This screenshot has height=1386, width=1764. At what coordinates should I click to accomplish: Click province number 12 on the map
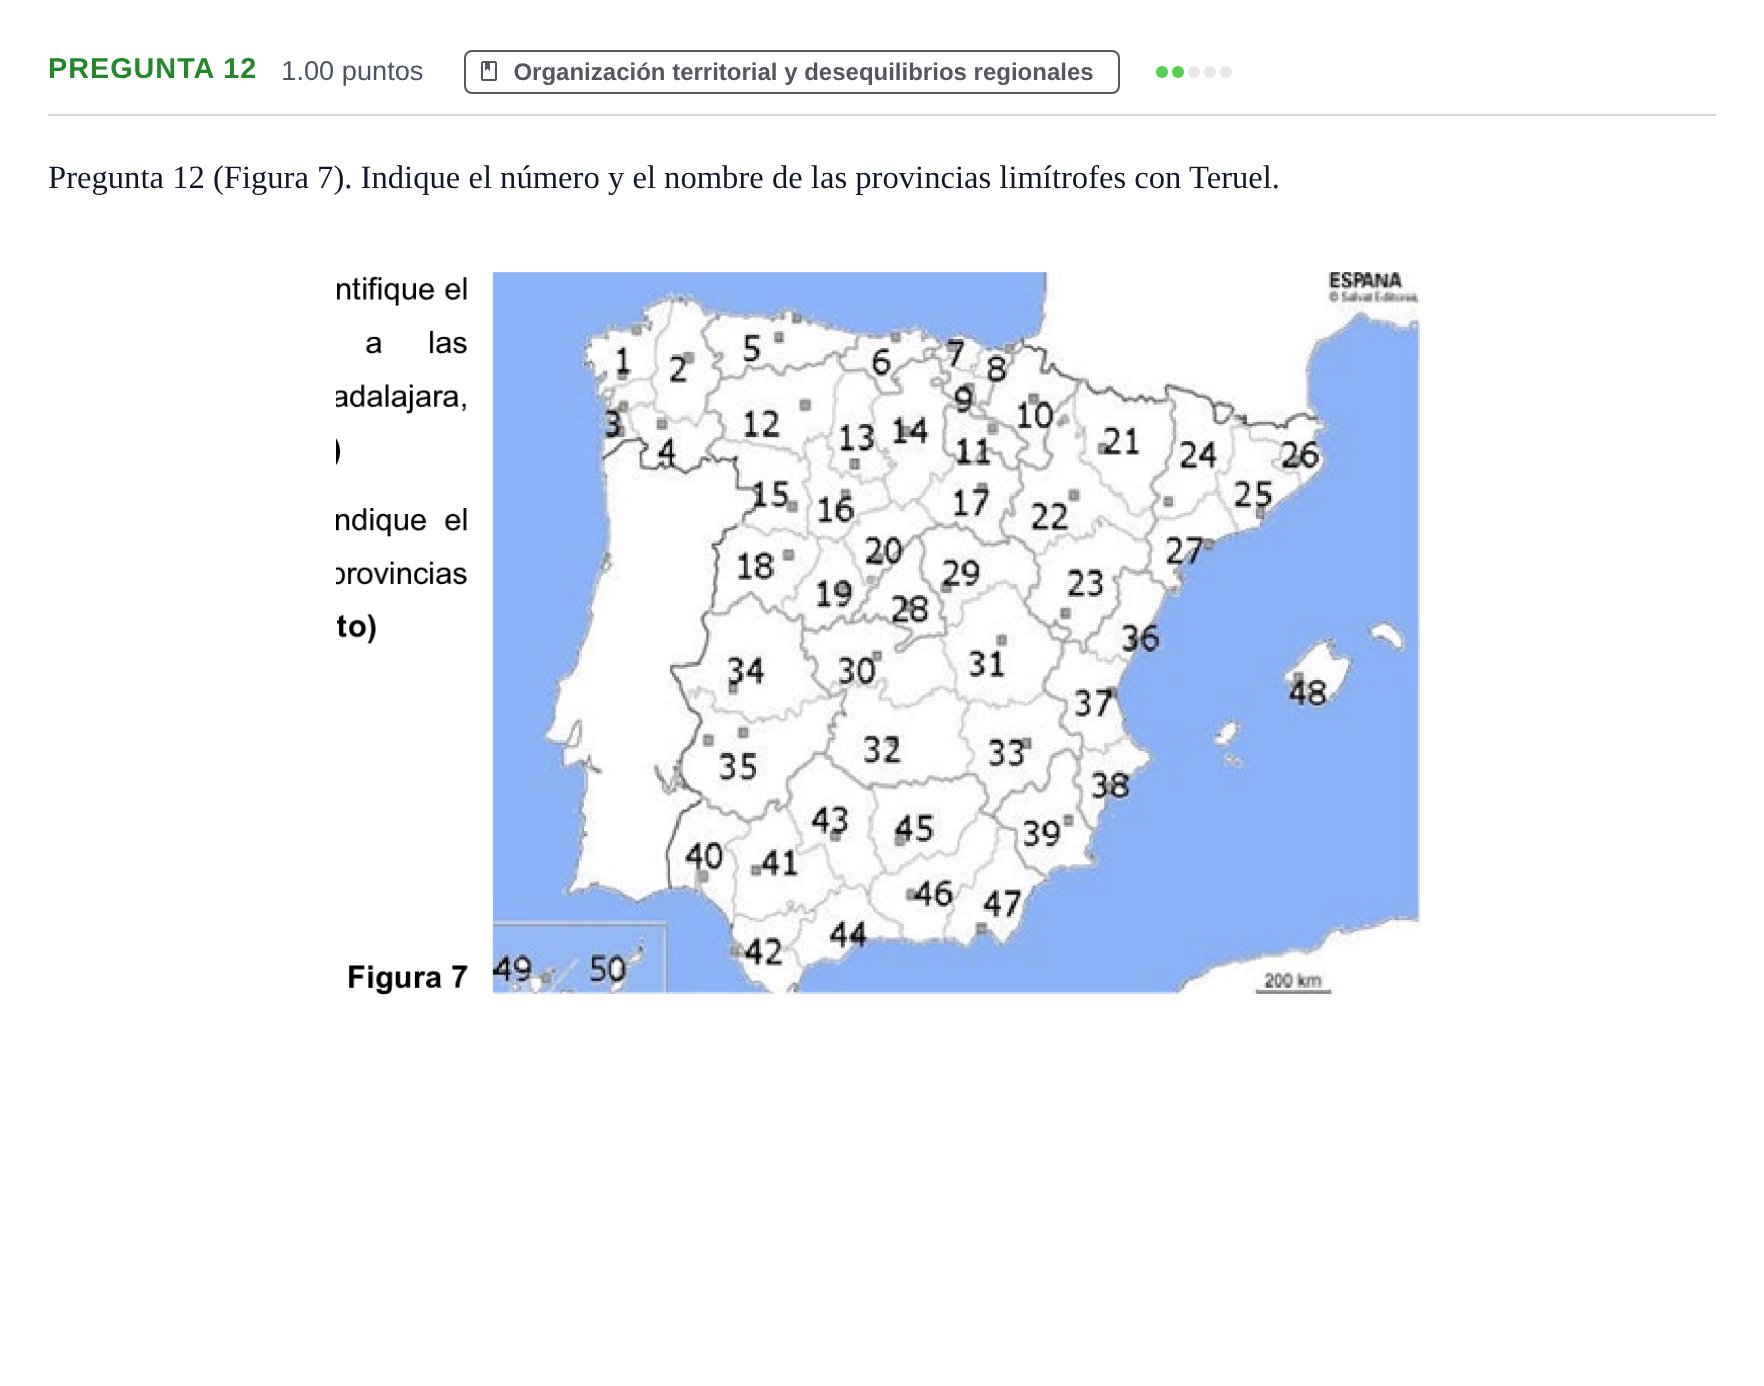[761, 424]
